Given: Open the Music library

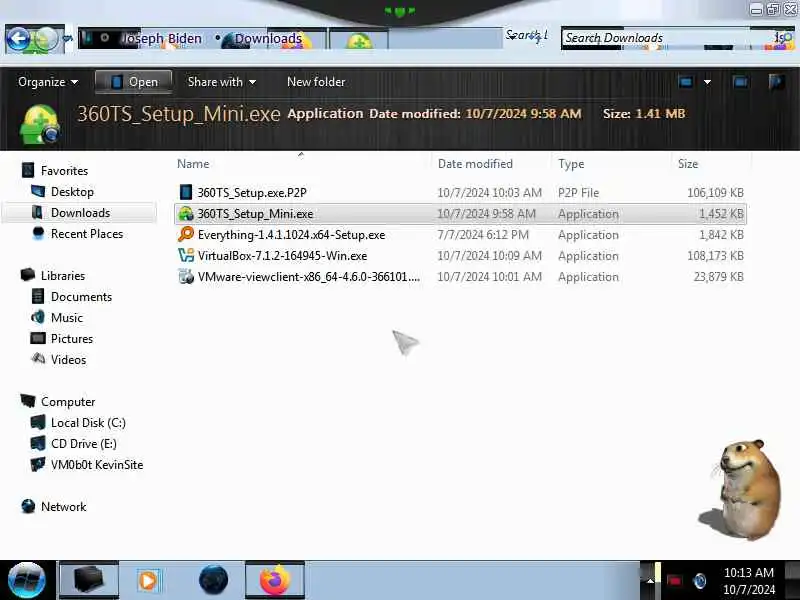Looking at the screenshot, I should click(66, 317).
